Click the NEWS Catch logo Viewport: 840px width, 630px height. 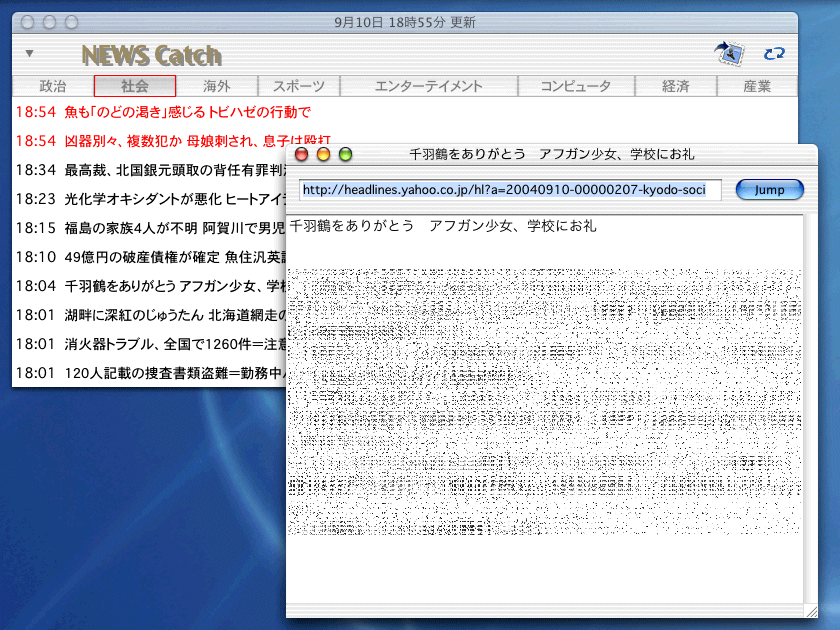(151, 55)
